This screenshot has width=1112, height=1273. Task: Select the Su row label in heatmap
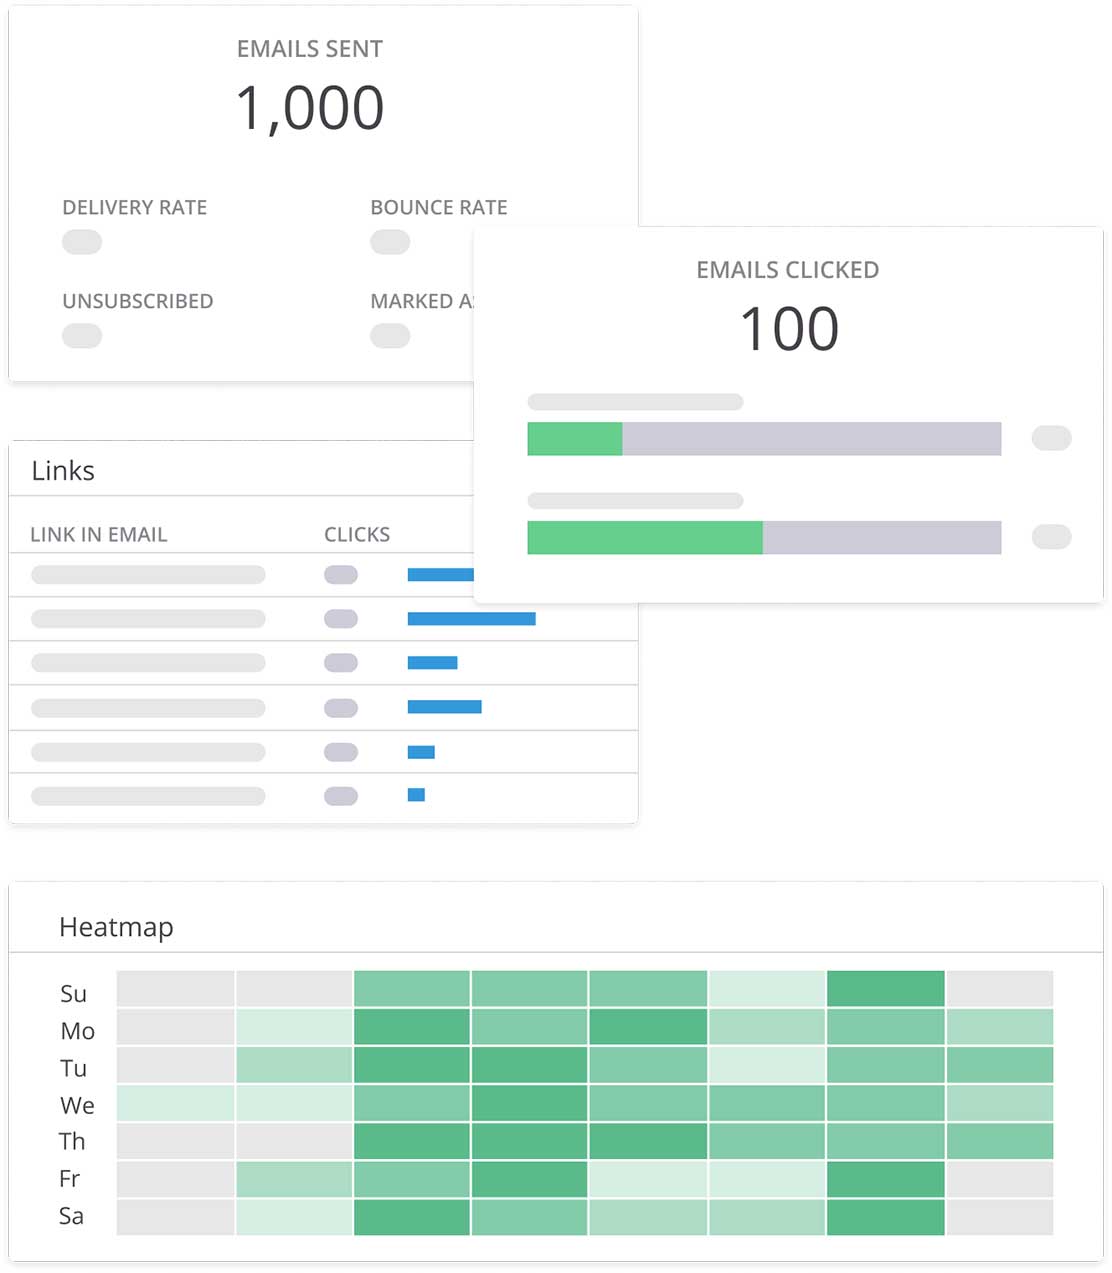(x=73, y=994)
